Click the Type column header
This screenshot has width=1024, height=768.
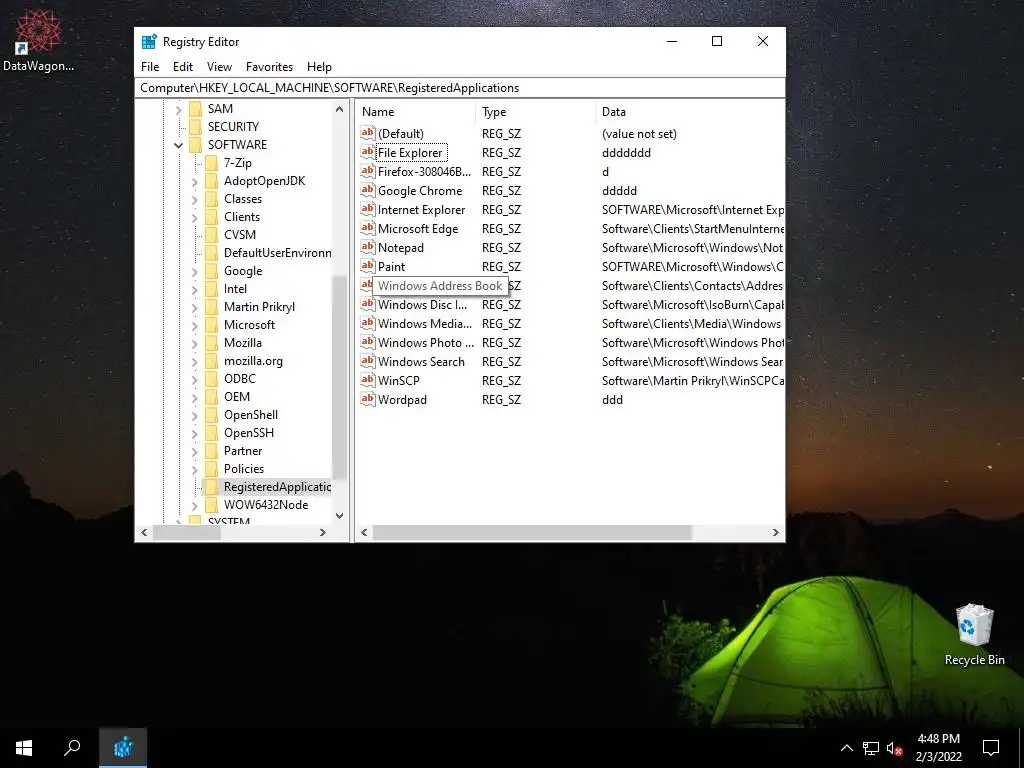[536, 112]
